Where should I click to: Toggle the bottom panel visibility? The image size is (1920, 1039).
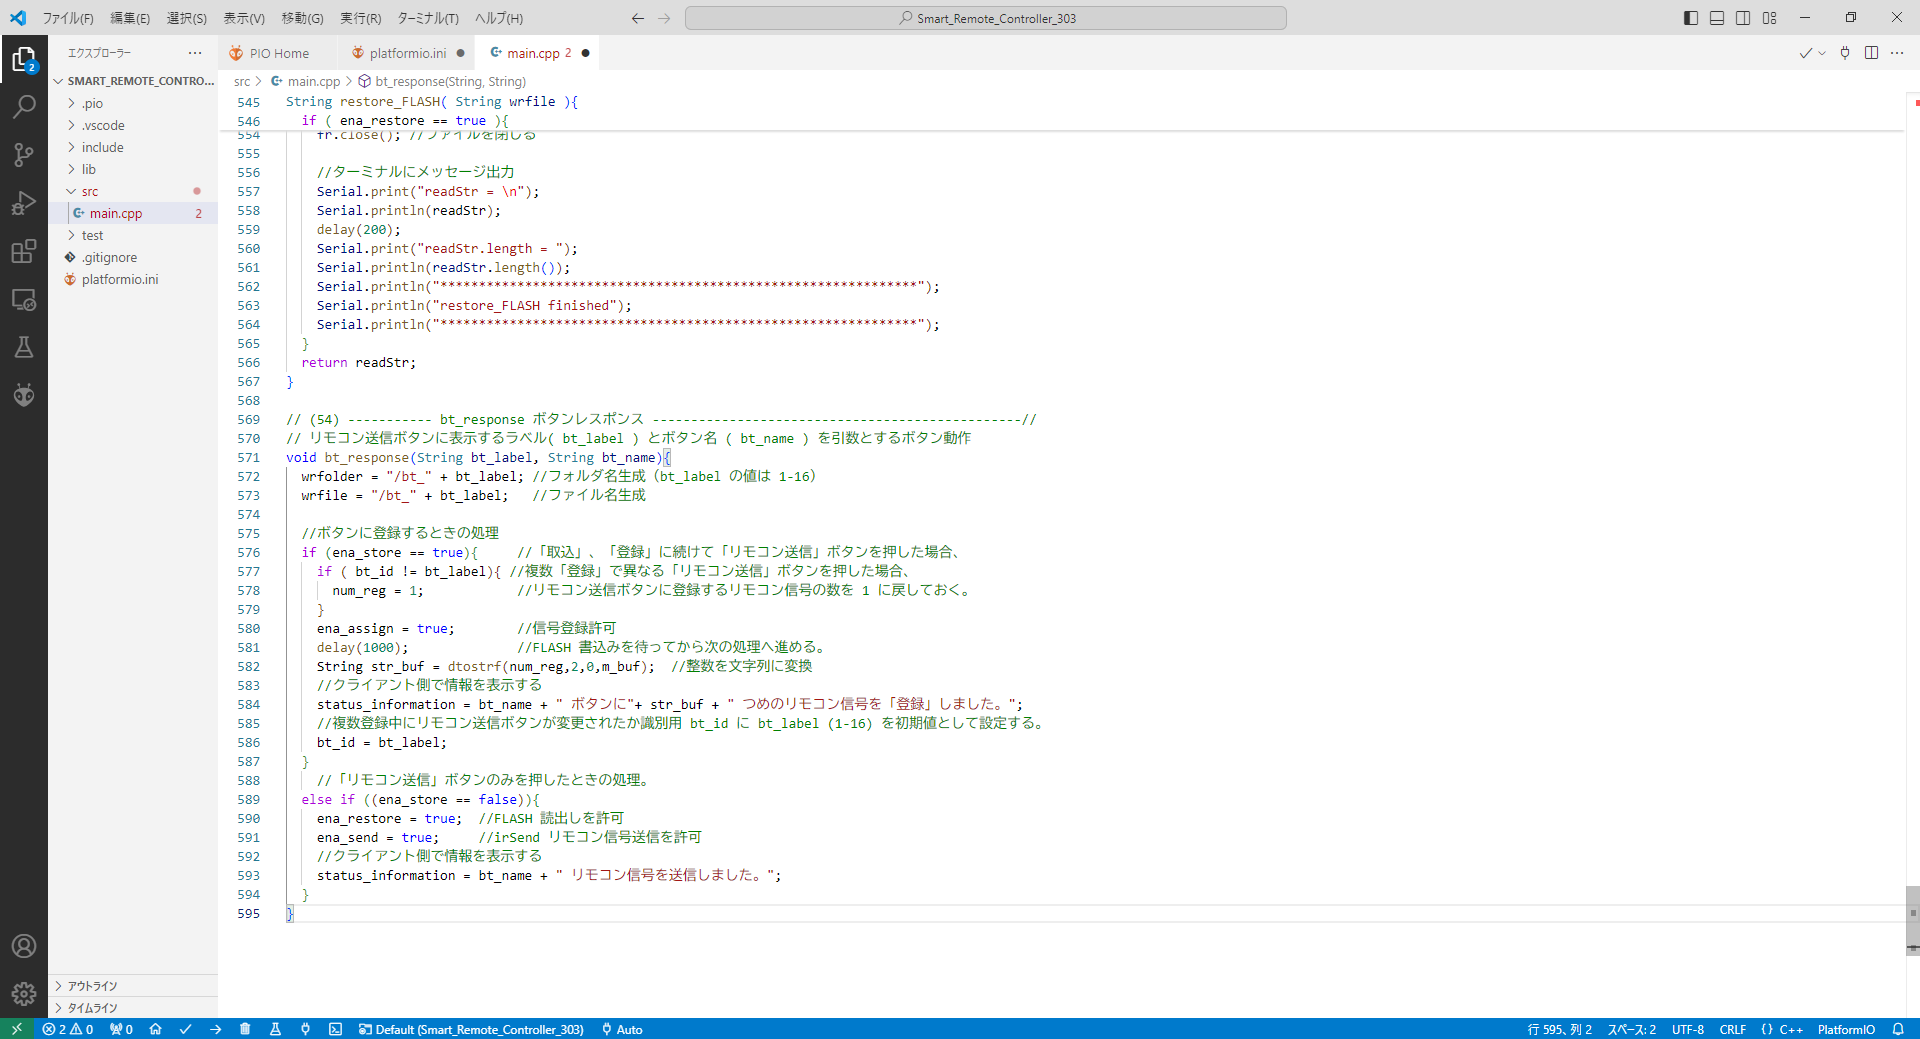[1717, 18]
